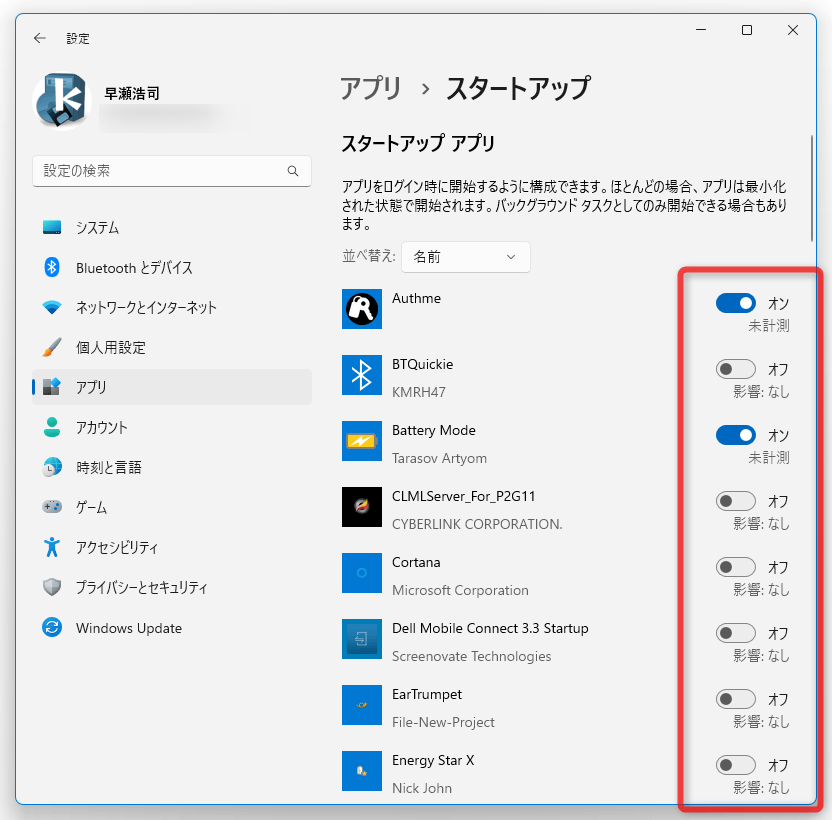Click CYBERLINK CORPORATION. publisher text
This screenshot has height=820, width=832.
(477, 524)
